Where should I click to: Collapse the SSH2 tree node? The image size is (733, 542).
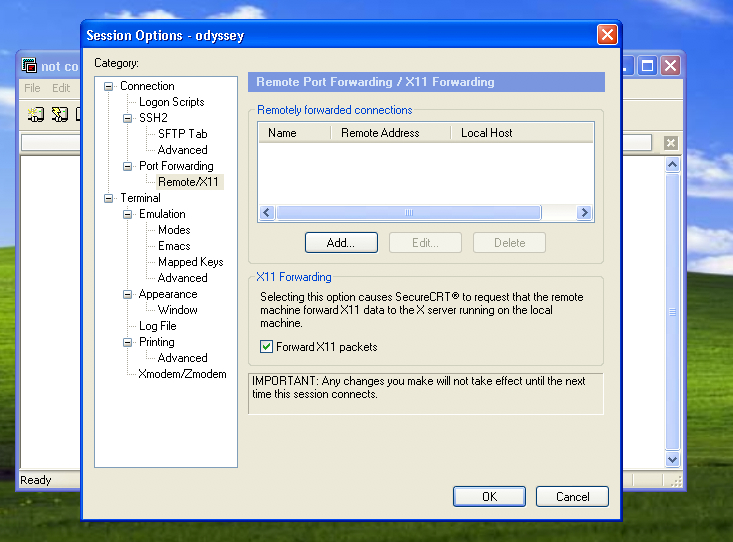pos(127,118)
